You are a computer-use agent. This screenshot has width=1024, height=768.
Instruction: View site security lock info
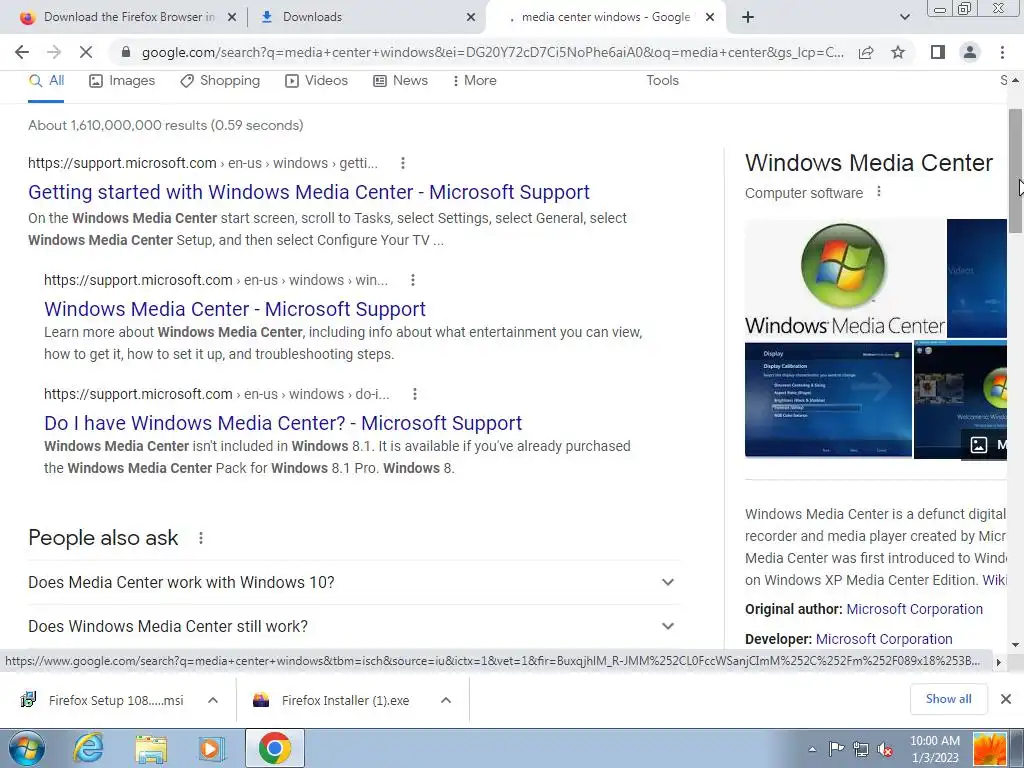click(x=126, y=52)
